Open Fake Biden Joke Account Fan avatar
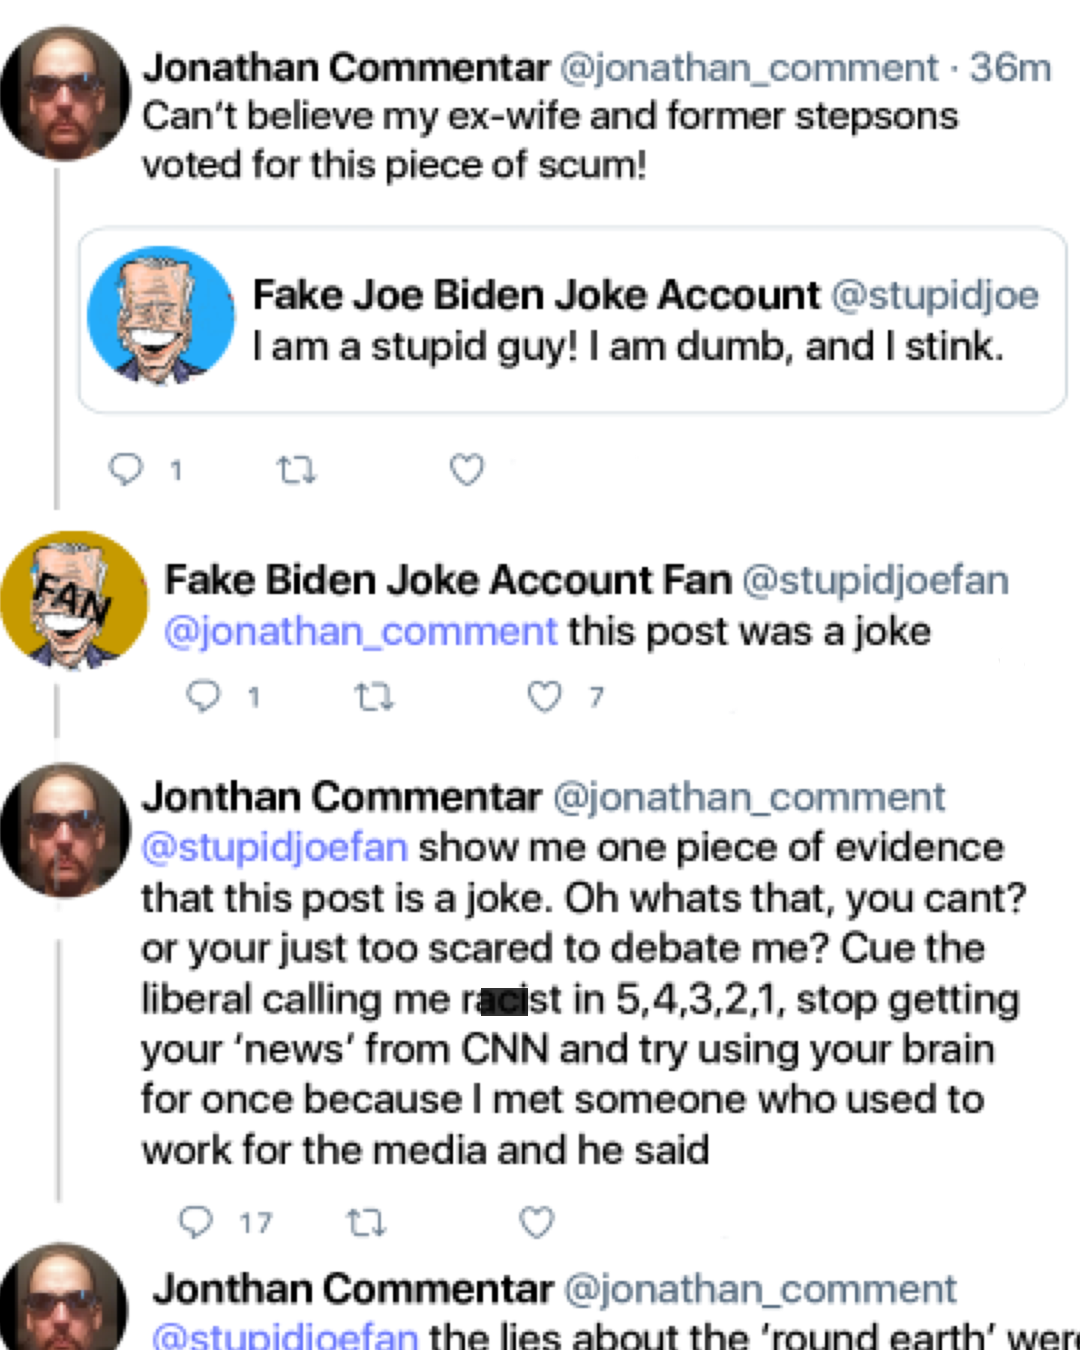This screenshot has width=1080, height=1350. [x=74, y=600]
